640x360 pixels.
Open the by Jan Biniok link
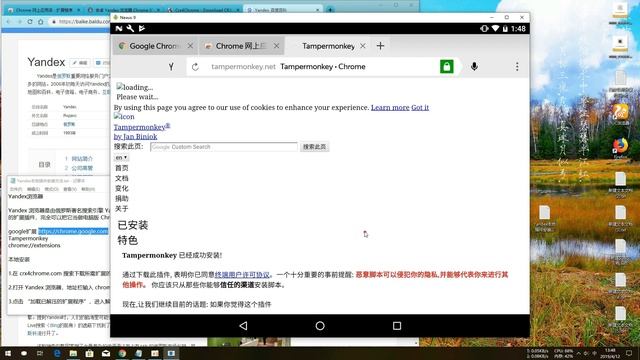pyautogui.click(x=135, y=136)
